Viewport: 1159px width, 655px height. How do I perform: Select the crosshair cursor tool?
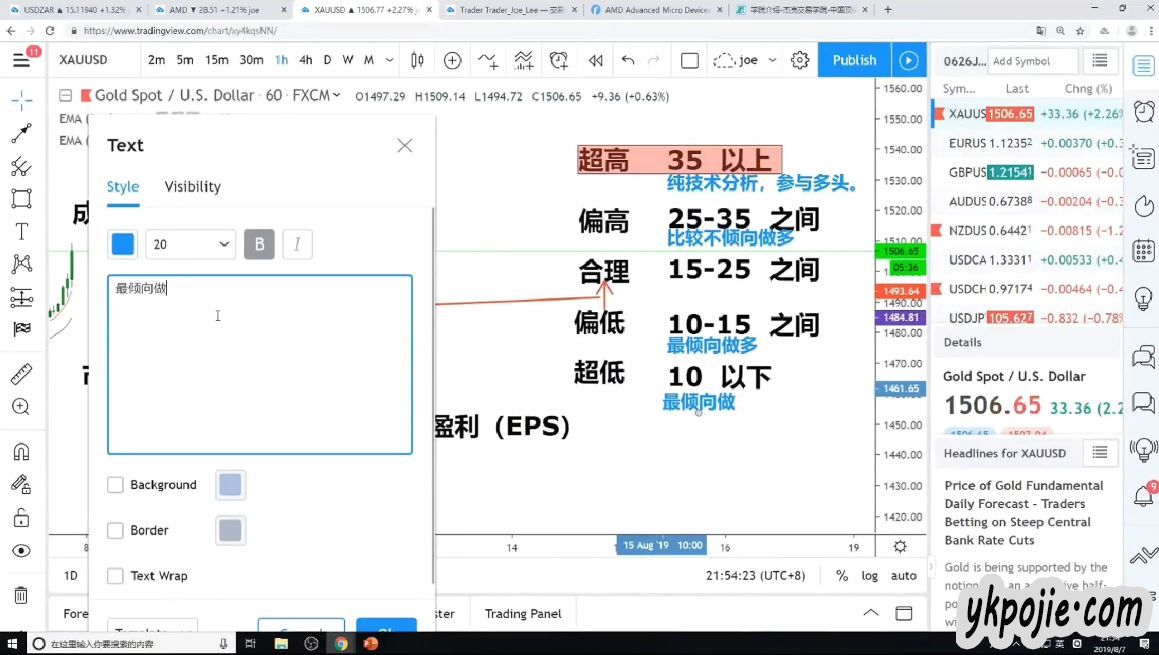(21, 100)
